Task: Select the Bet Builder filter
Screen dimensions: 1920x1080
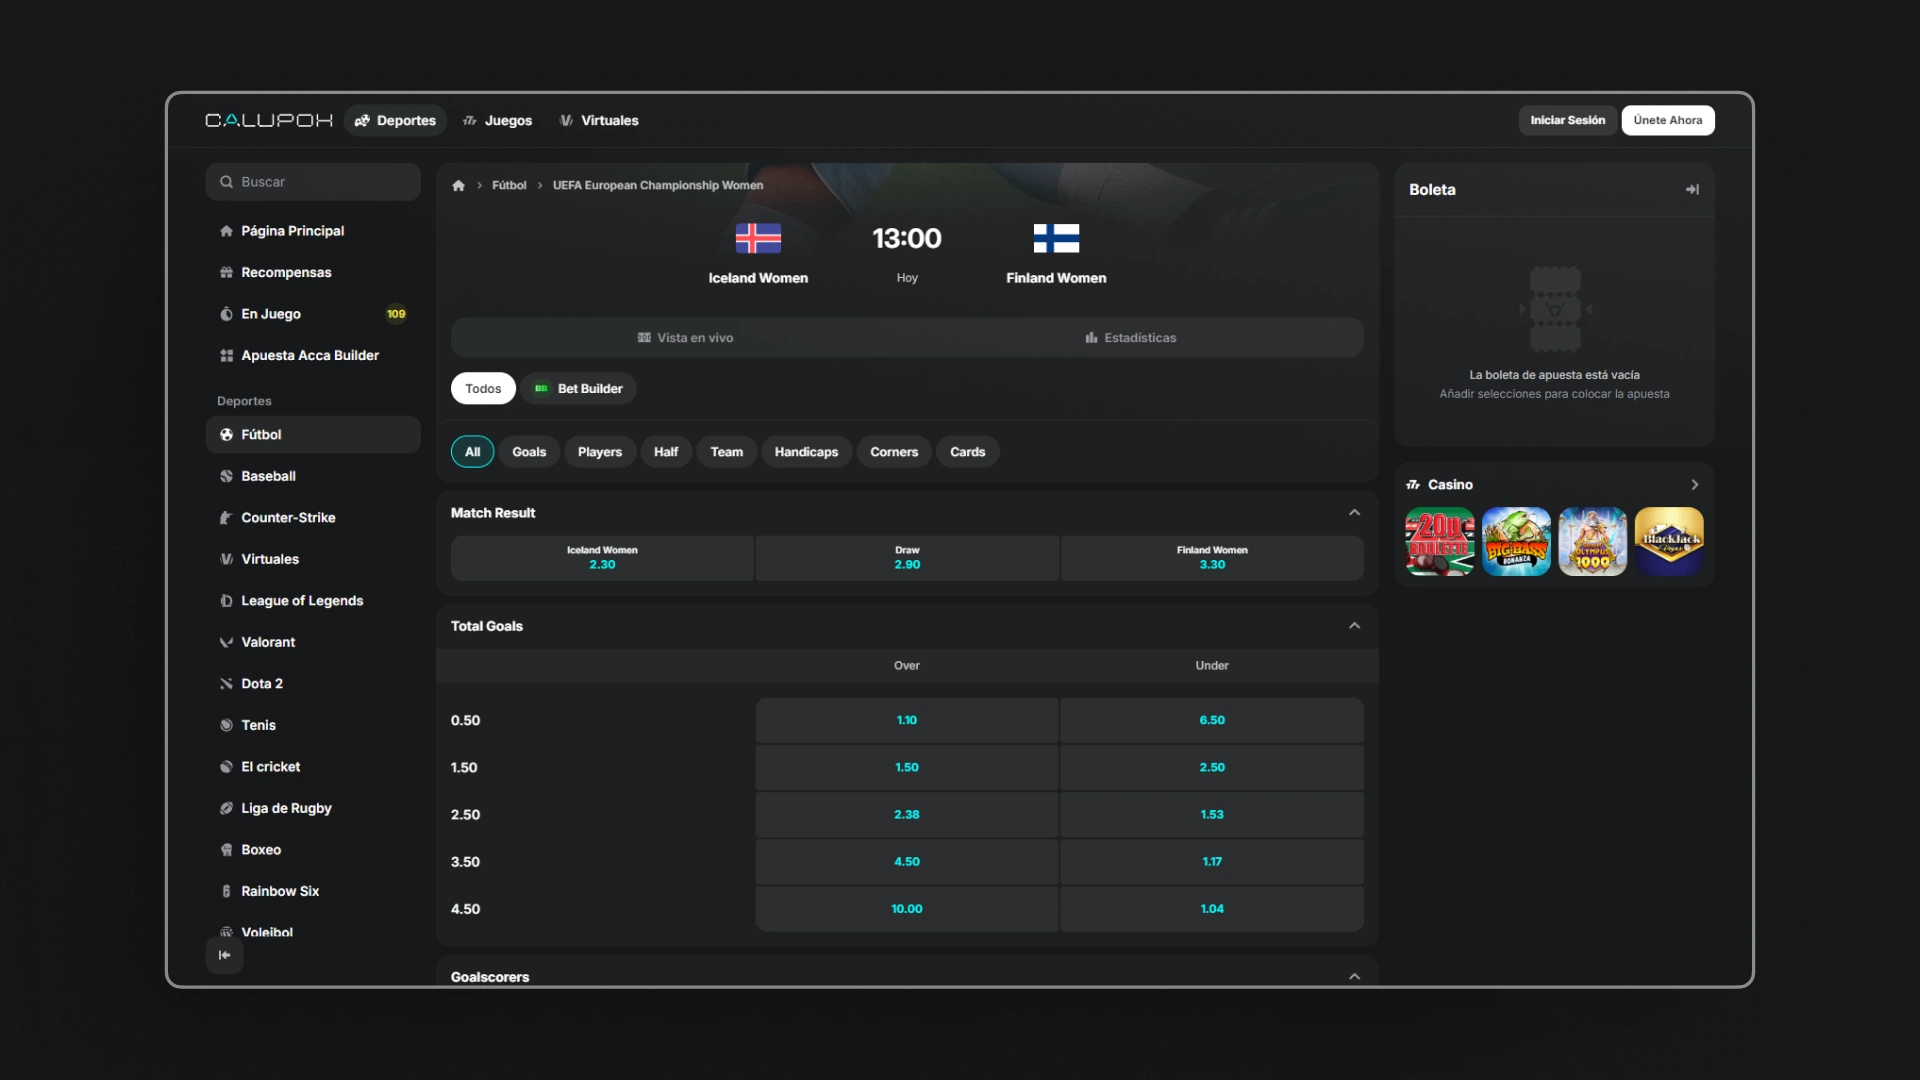Action: click(578, 389)
